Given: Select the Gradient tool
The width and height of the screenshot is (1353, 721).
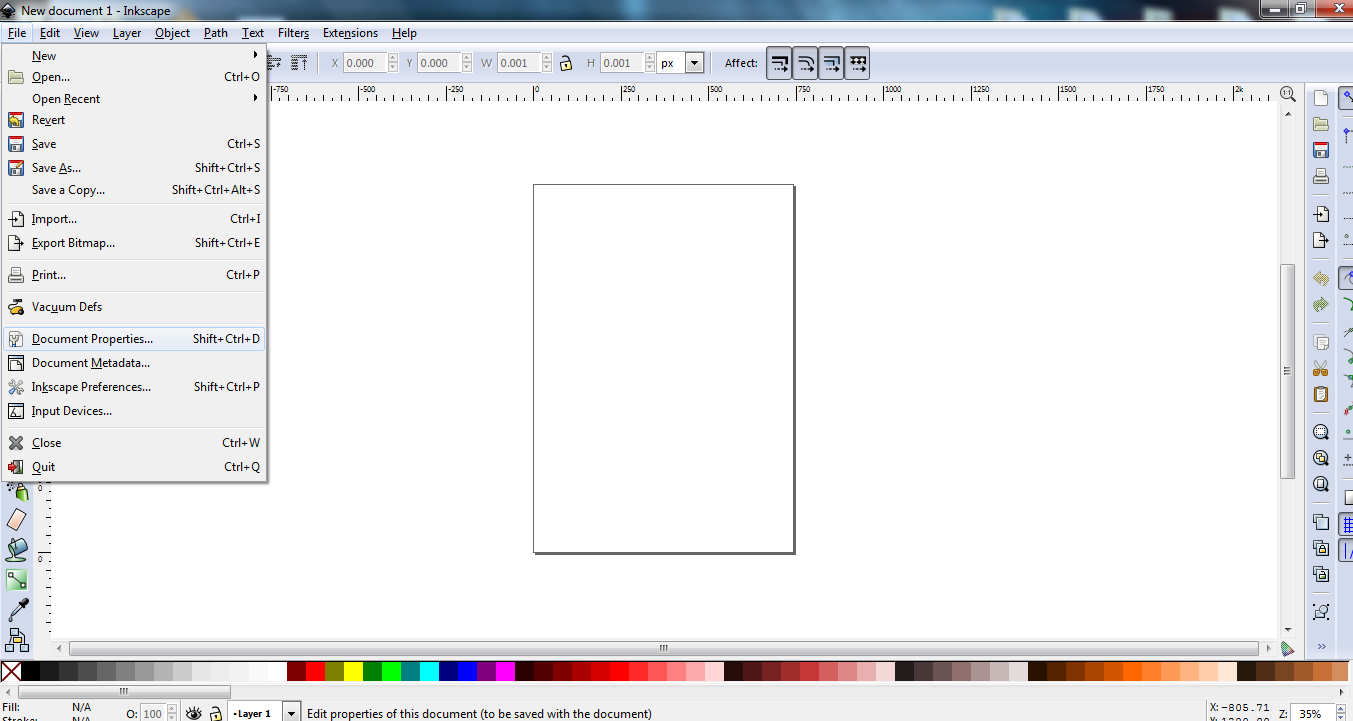Looking at the screenshot, I should click(17, 579).
